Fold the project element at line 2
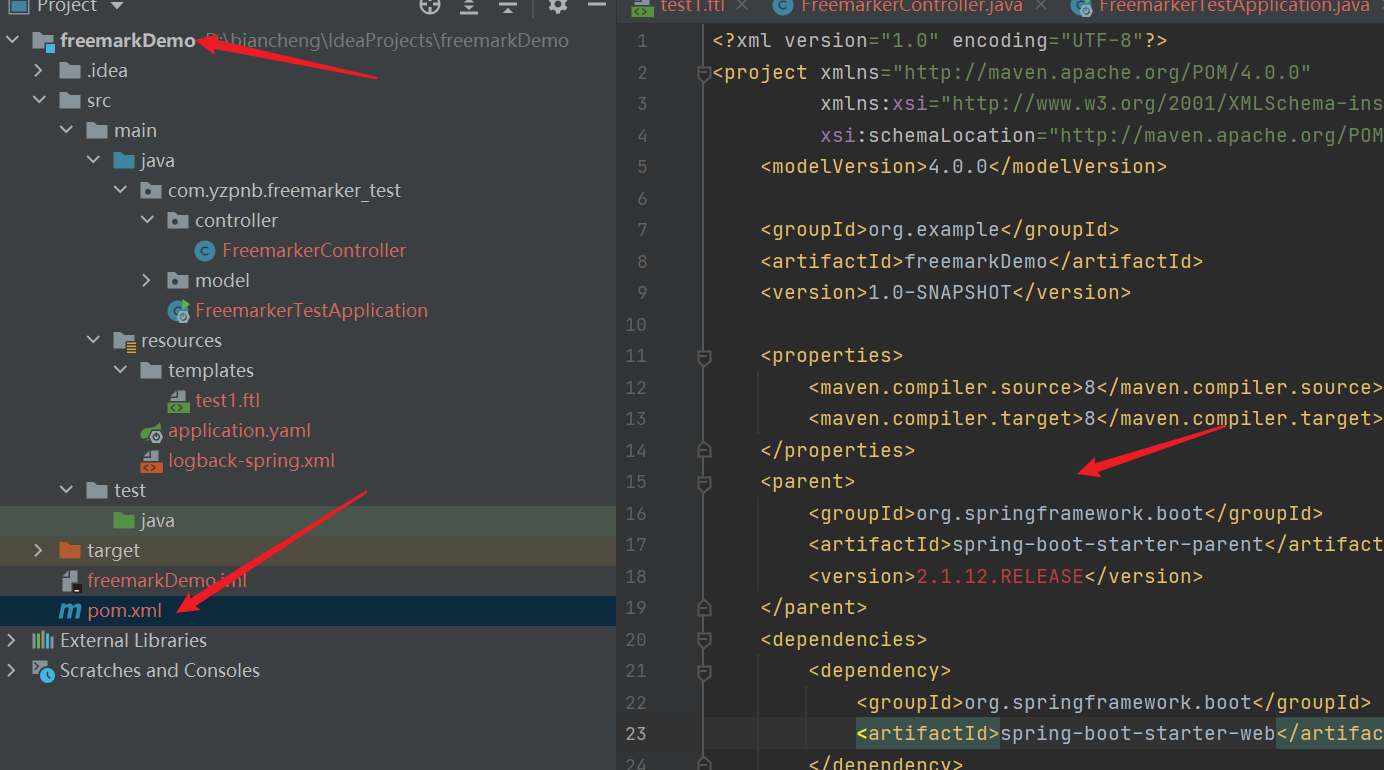Image resolution: width=1384 pixels, height=770 pixels. pos(704,73)
